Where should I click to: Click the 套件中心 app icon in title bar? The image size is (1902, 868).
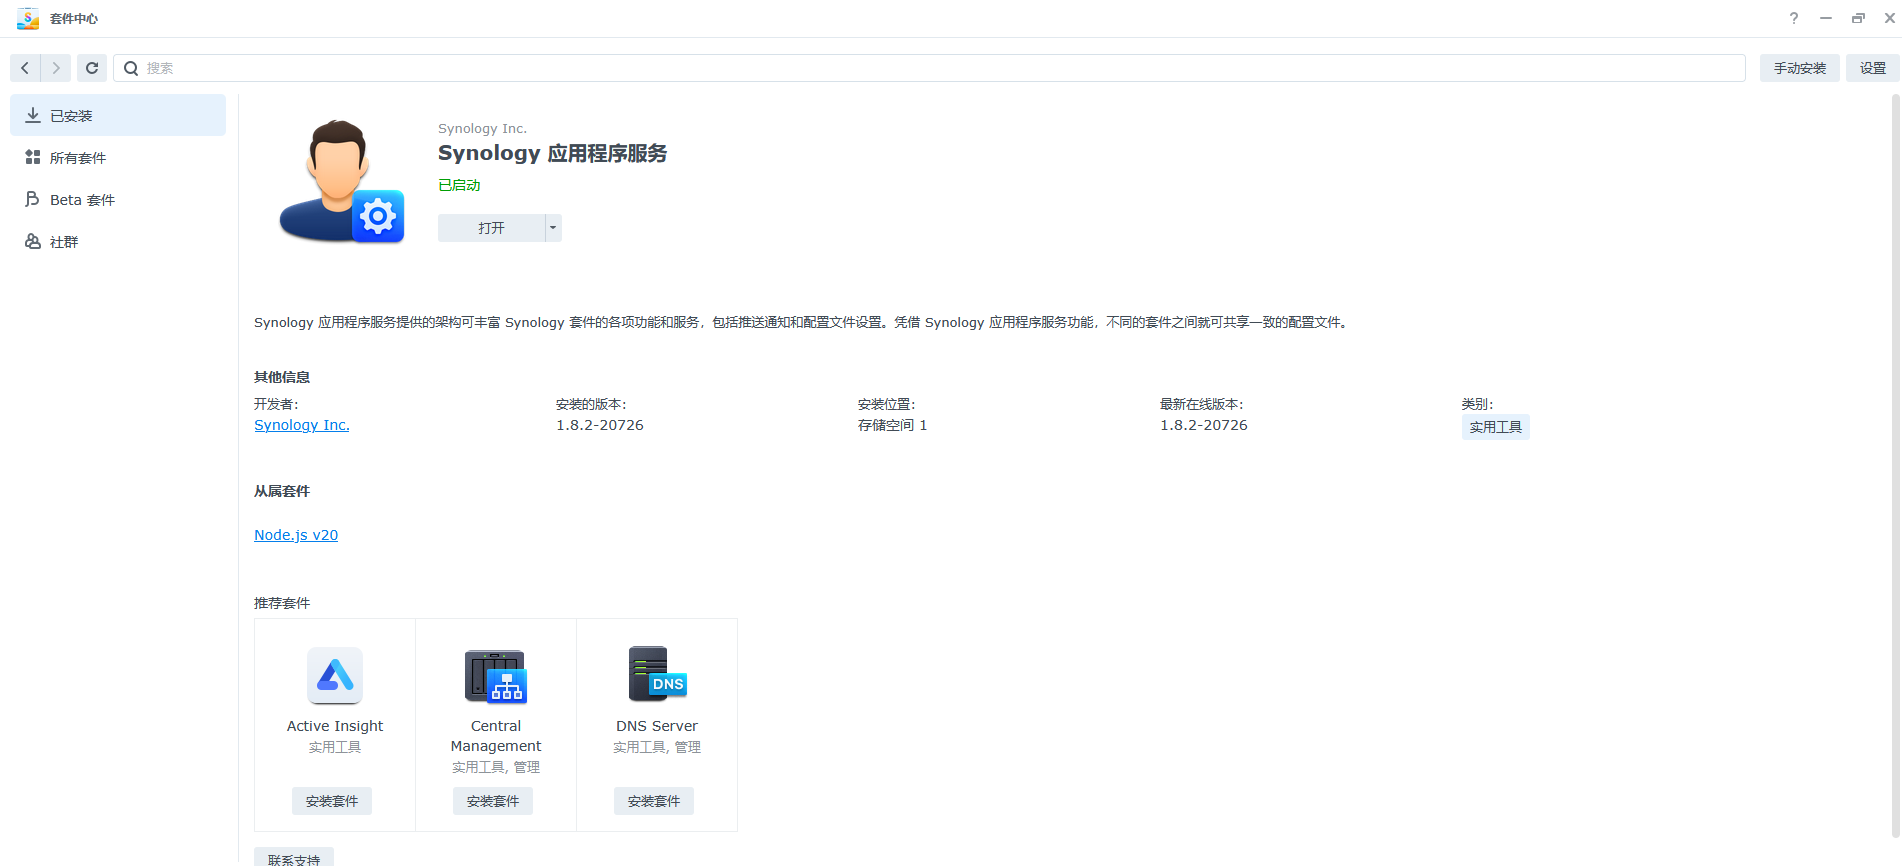pyautogui.click(x=28, y=18)
